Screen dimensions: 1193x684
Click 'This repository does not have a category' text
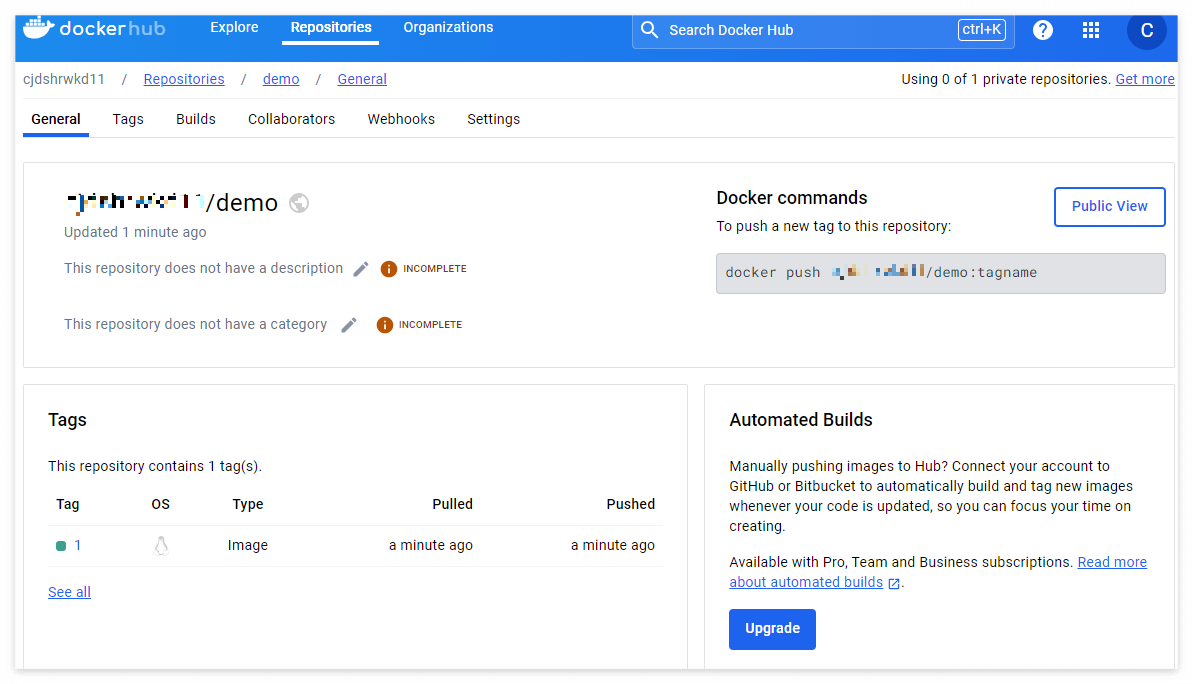coord(196,325)
